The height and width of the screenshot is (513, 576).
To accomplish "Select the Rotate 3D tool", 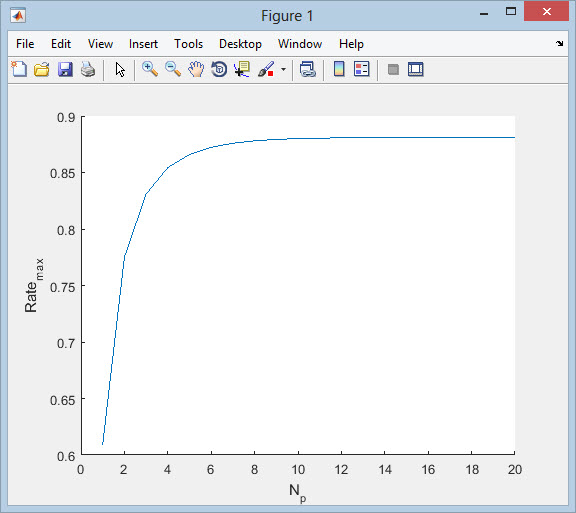I will (x=219, y=69).
